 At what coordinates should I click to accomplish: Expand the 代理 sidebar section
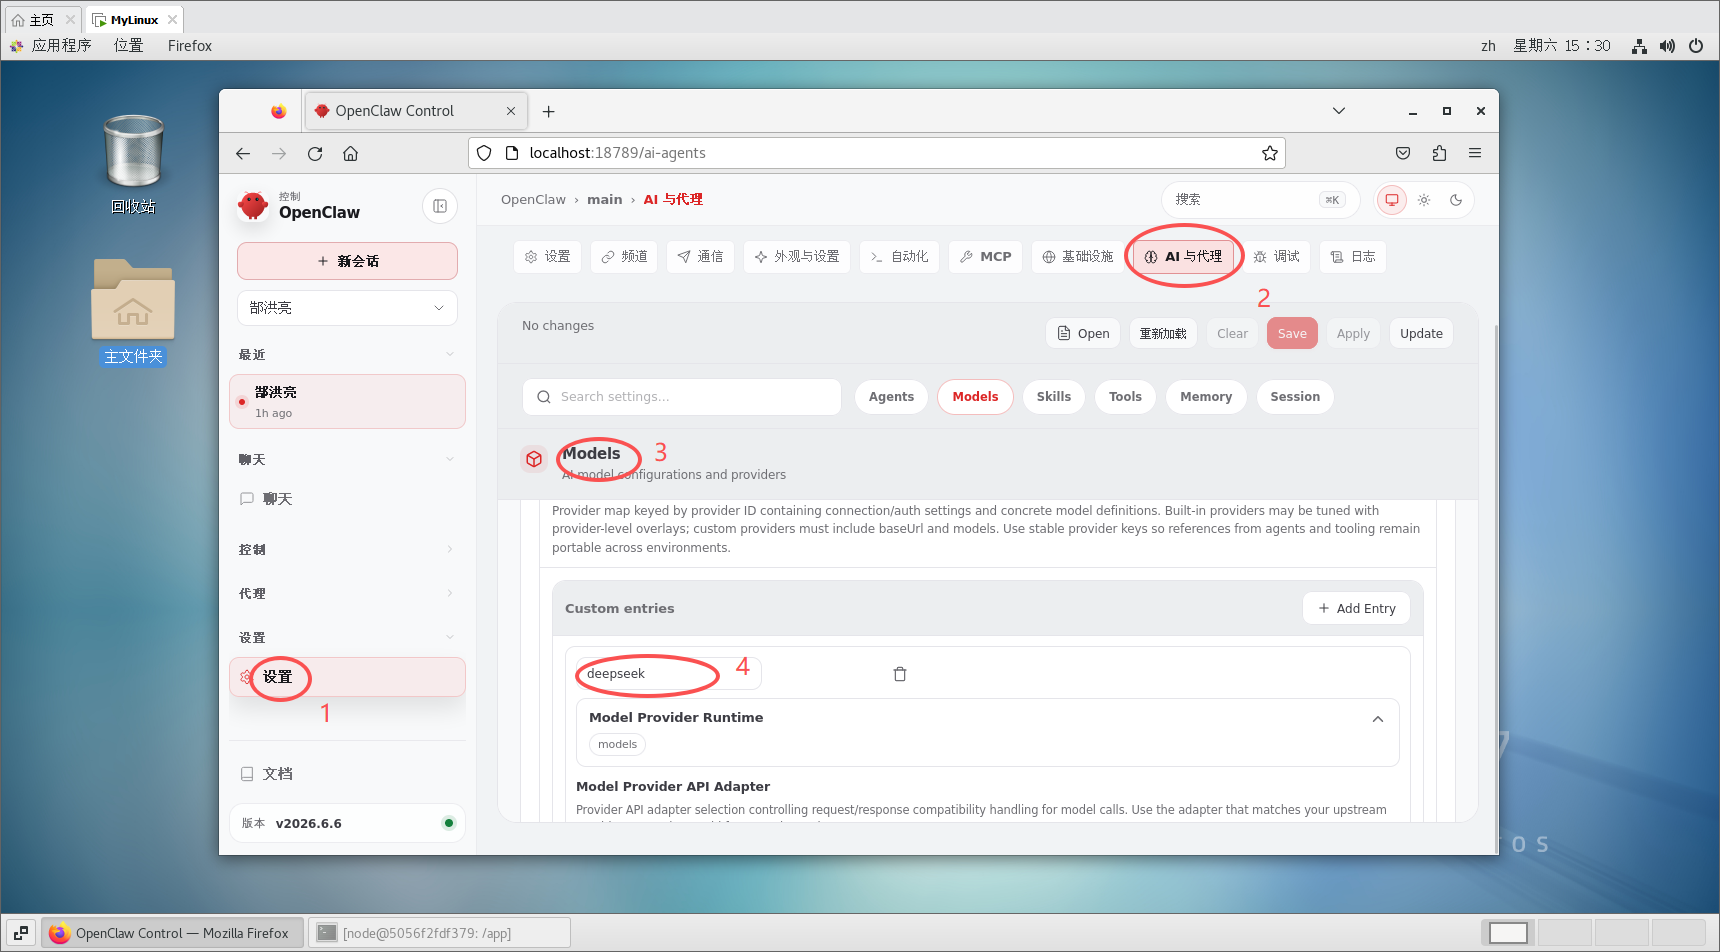pos(347,594)
